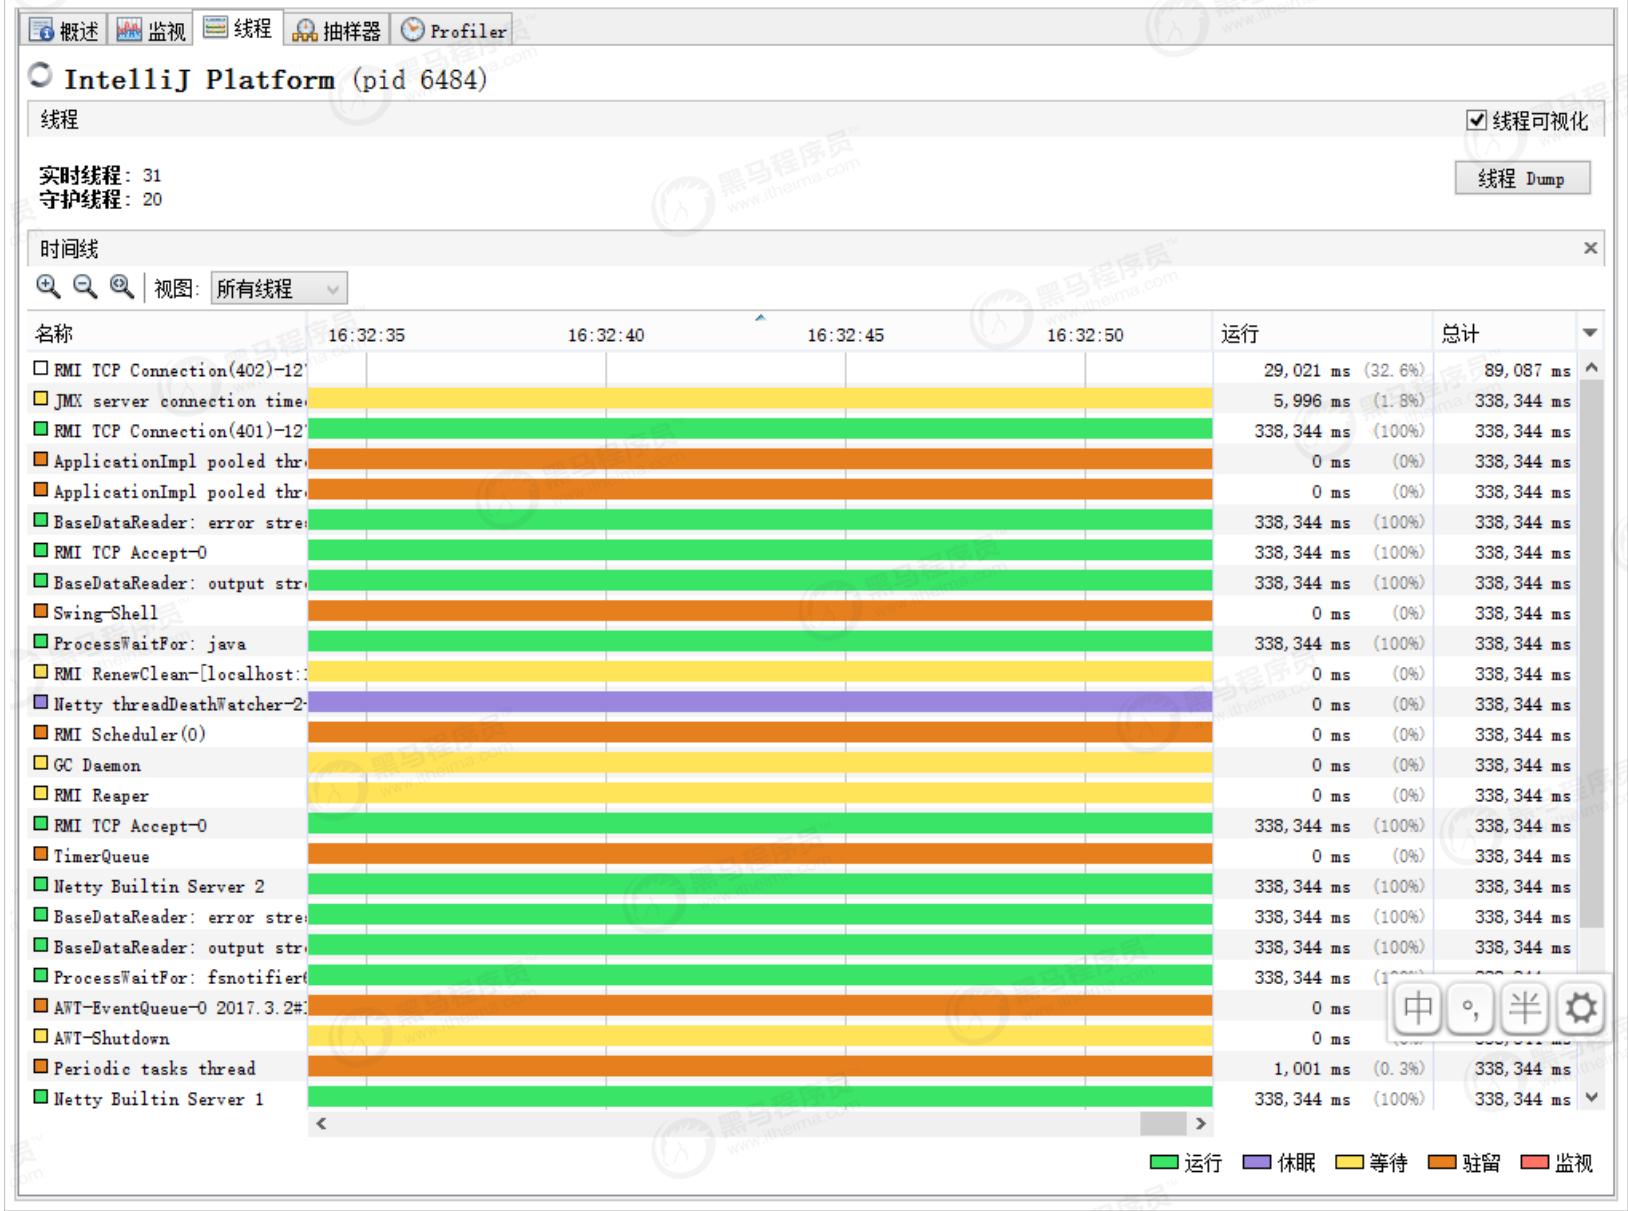This screenshot has height=1211, width=1628.
Task: Open the Profiler tab clock icon
Action: (x=413, y=29)
